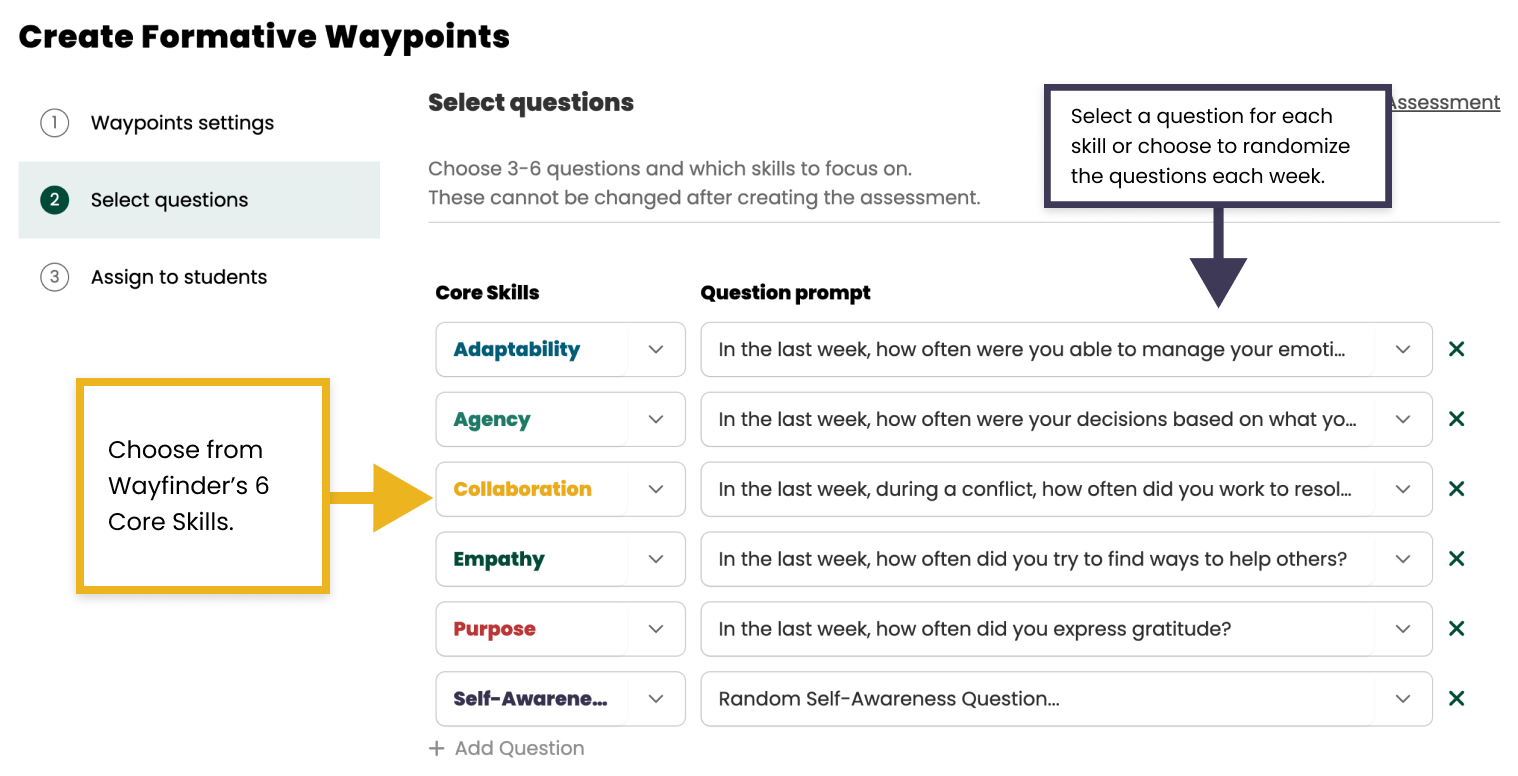Expand the Agency question prompt dropdown
This screenshot has width=1518, height=776.
click(x=1403, y=419)
